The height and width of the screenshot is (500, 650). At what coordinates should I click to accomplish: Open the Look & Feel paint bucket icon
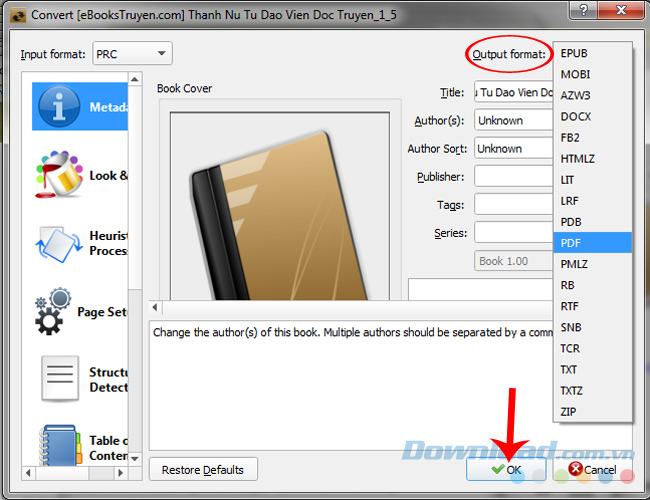pyautogui.click(x=59, y=175)
